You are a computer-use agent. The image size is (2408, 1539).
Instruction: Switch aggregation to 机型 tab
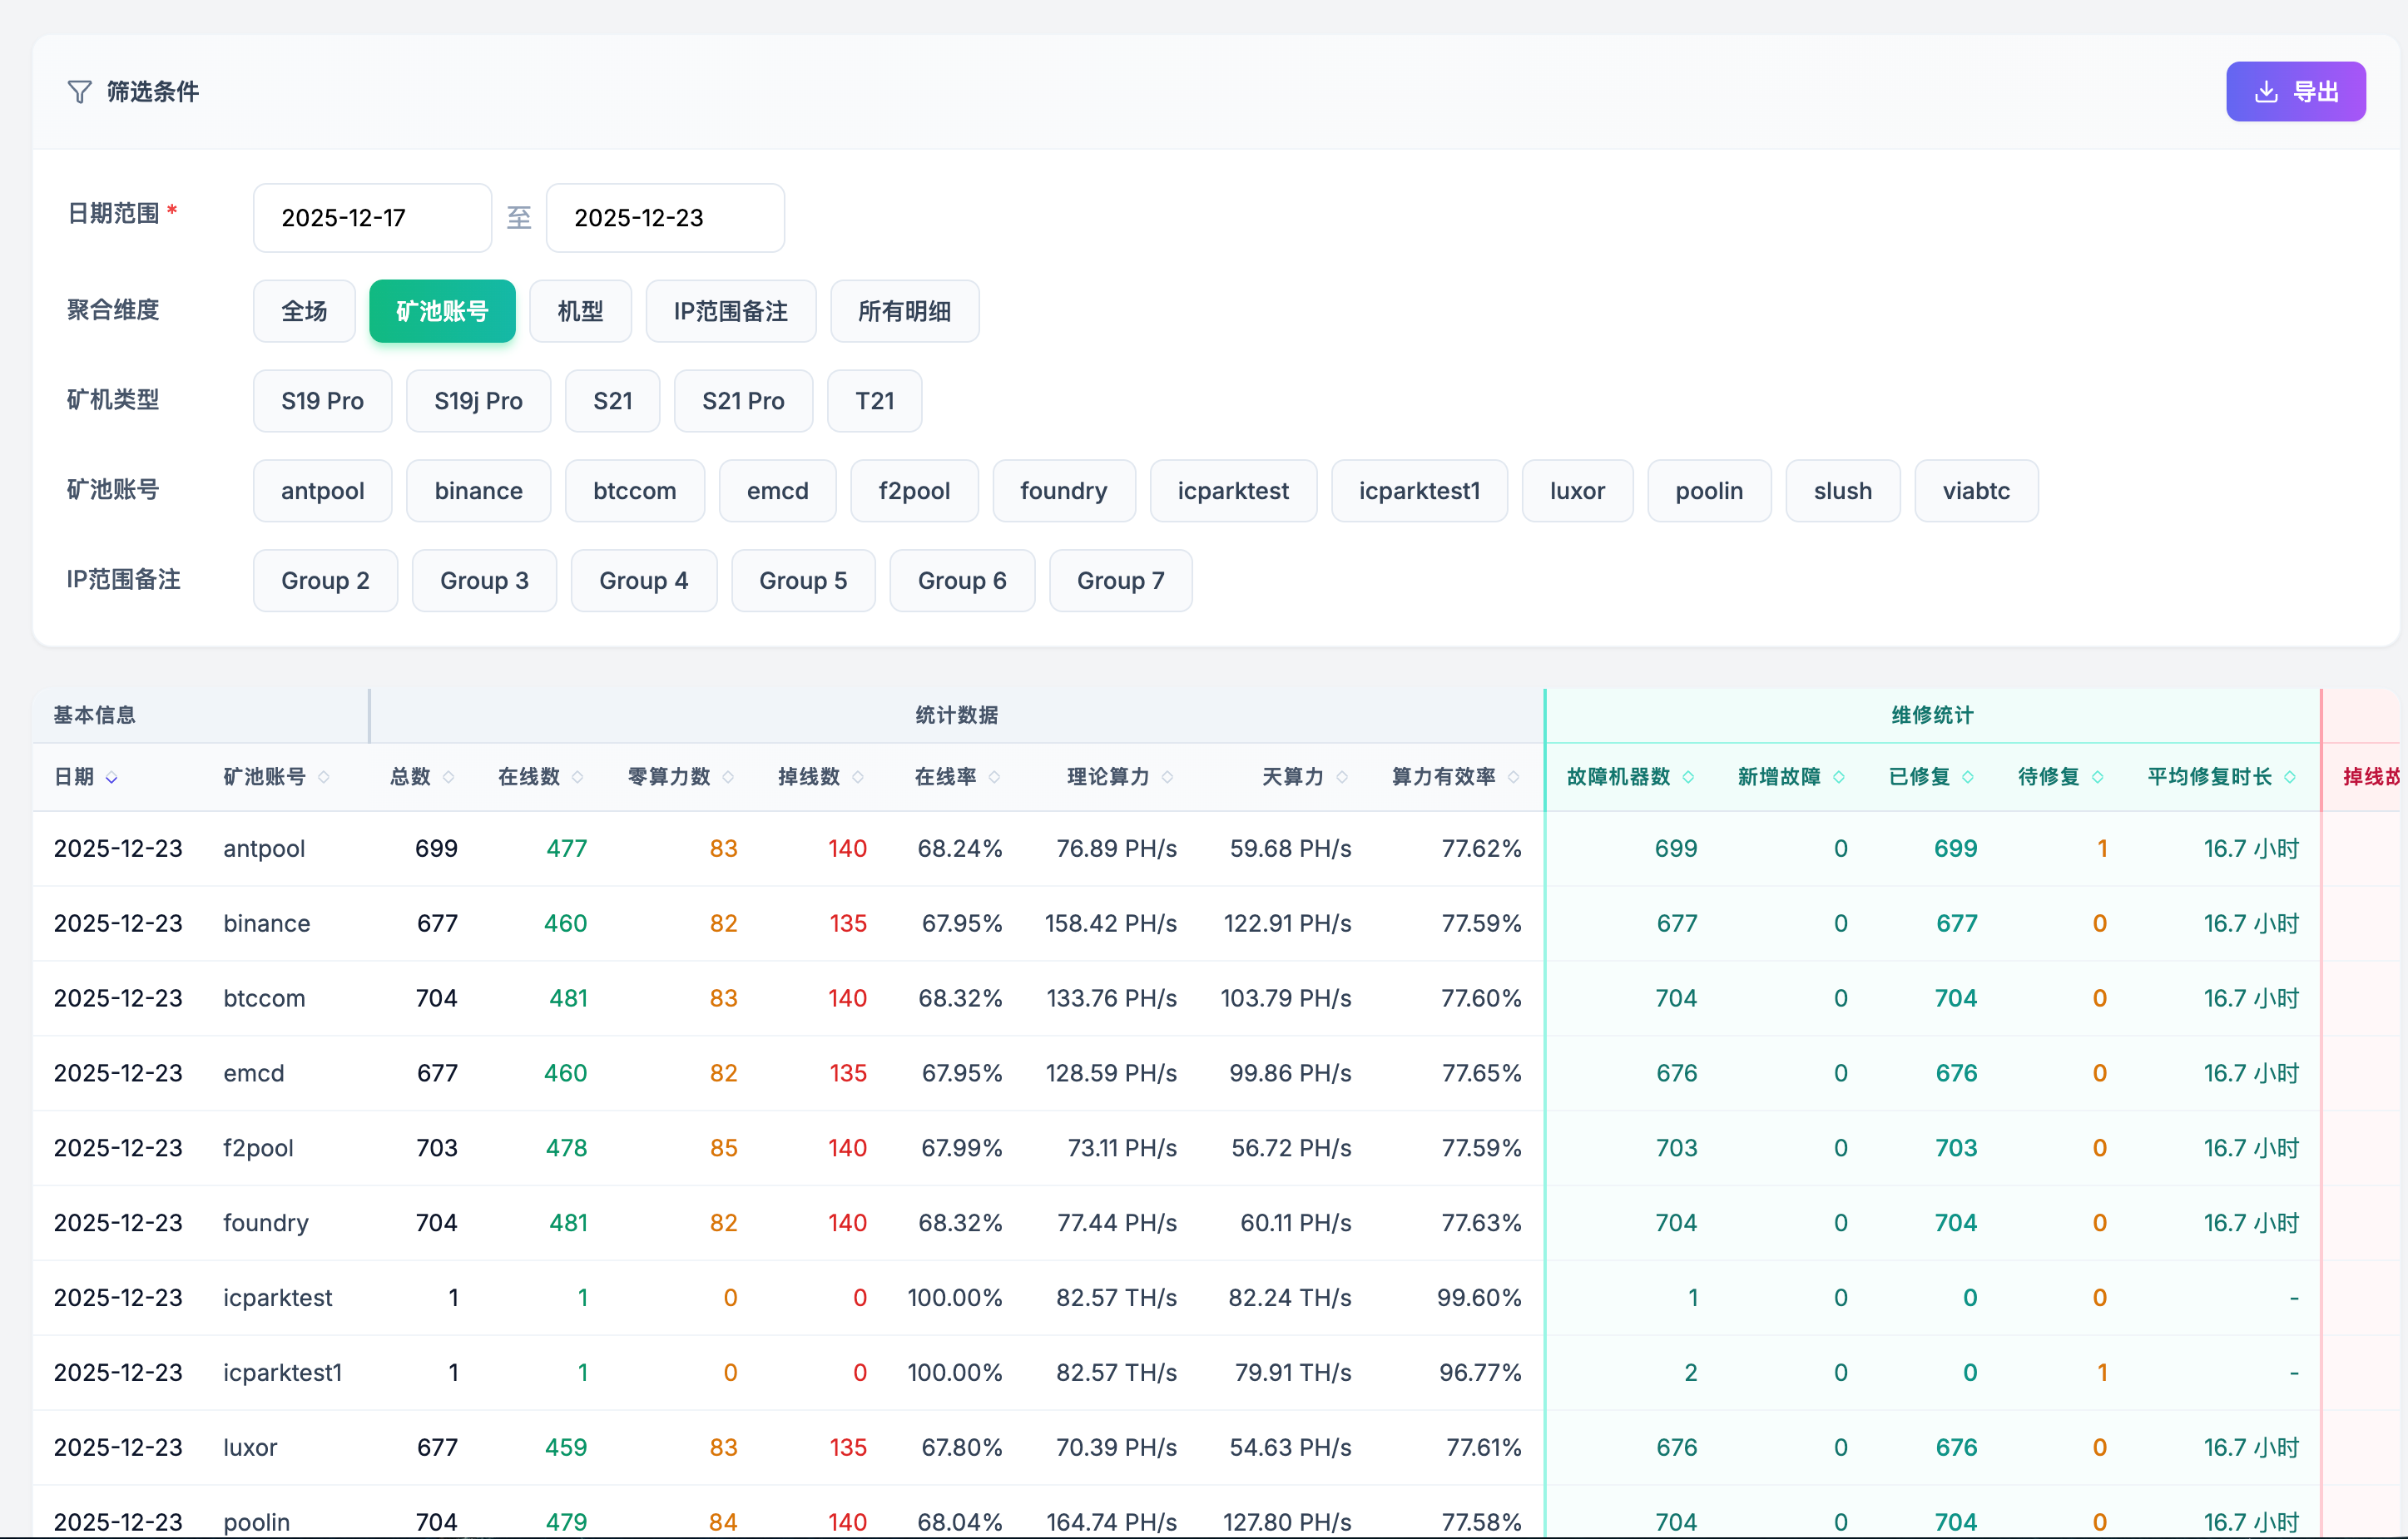coord(580,311)
